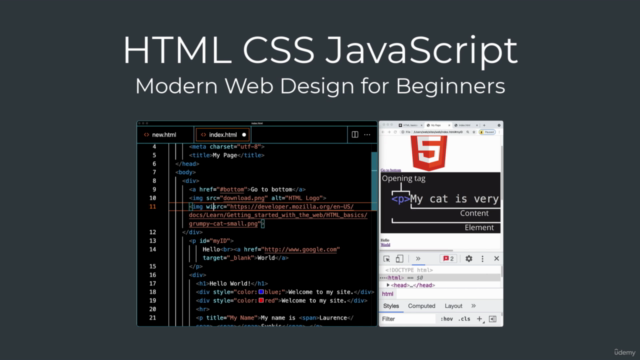
Task: Click the Filter styles input field
Action: pyautogui.click(x=408, y=319)
